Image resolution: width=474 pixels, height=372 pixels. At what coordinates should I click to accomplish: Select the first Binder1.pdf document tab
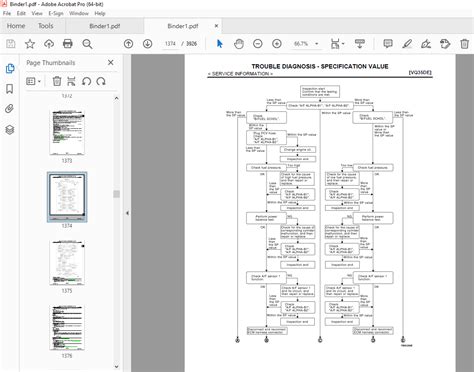coord(105,26)
